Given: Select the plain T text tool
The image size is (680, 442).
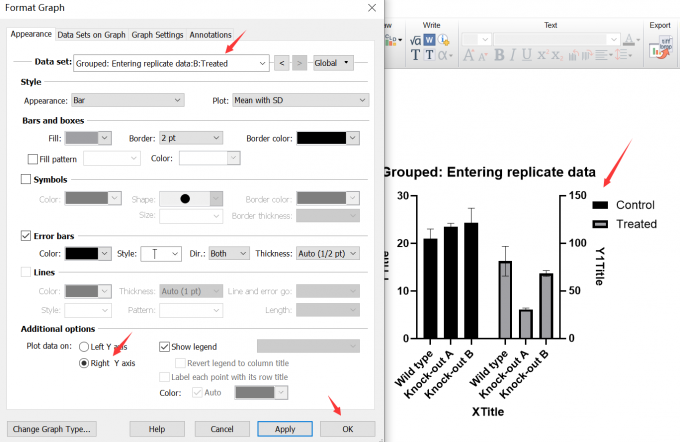Looking at the screenshot, I should [415, 55].
